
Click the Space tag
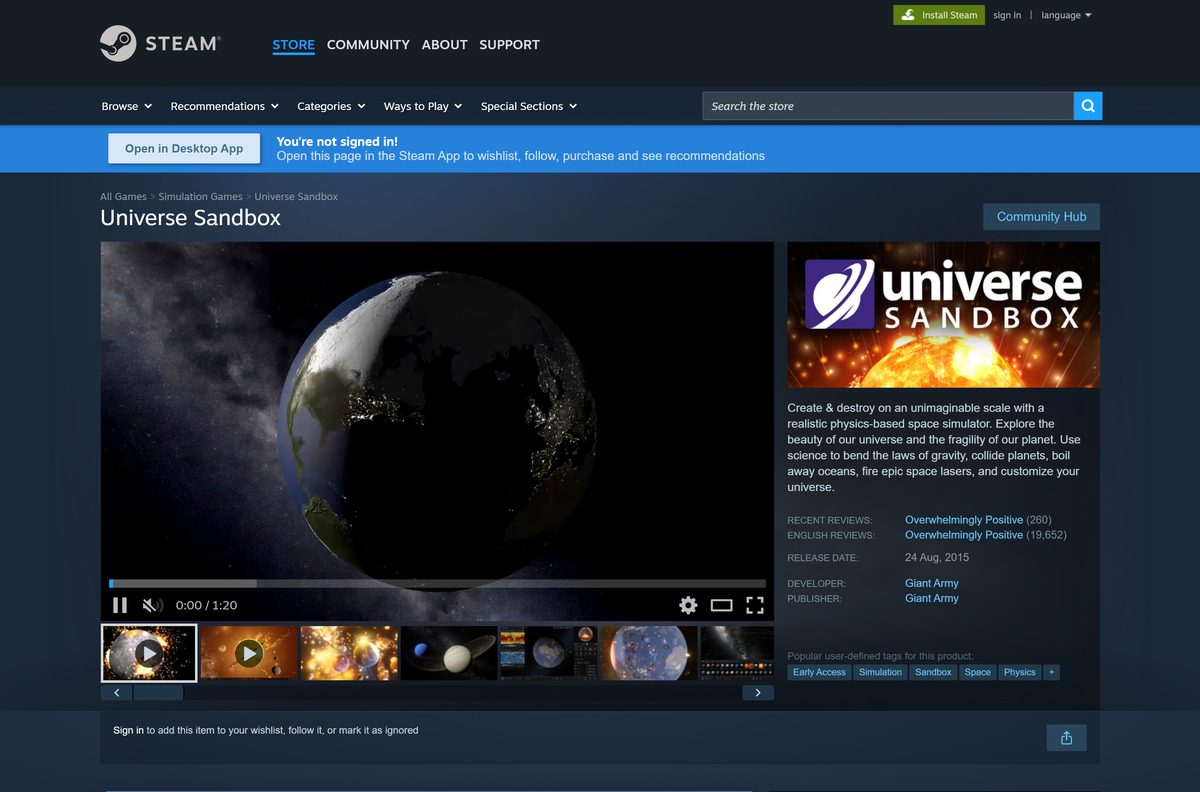pos(978,672)
